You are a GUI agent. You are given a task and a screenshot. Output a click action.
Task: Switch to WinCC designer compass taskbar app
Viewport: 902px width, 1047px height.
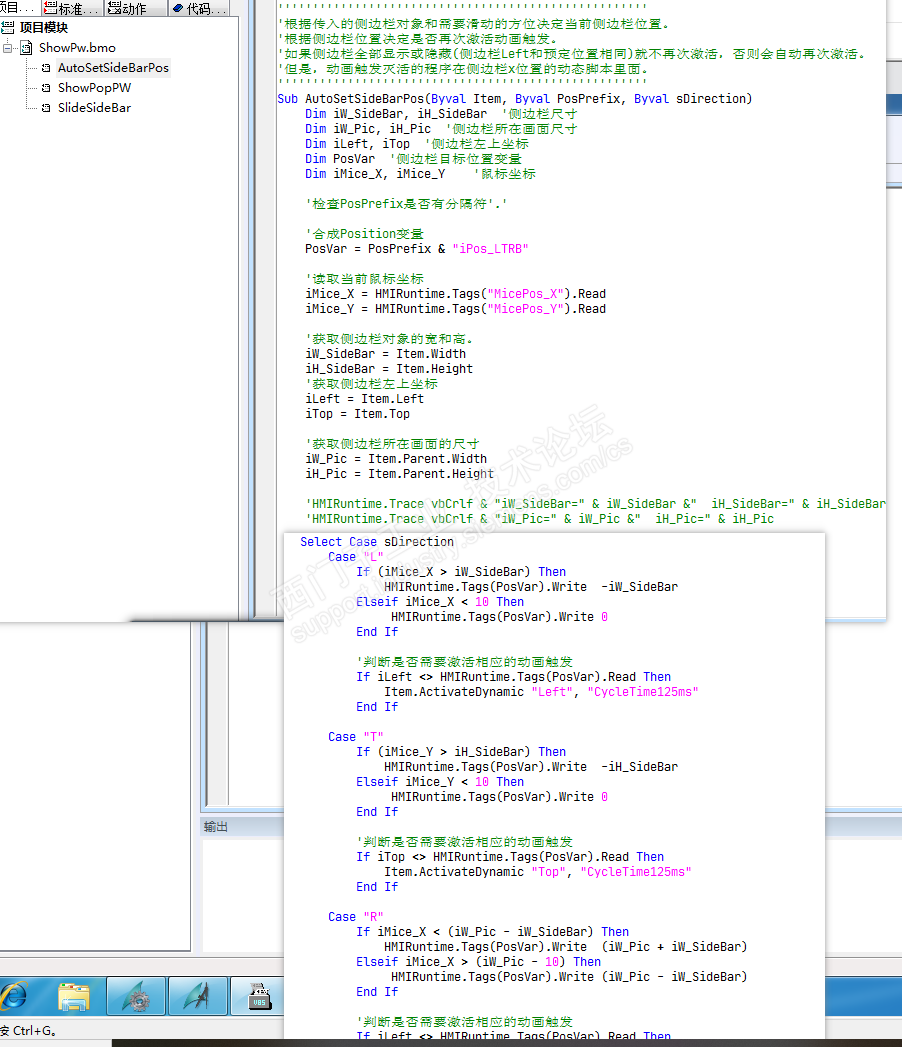(198, 996)
